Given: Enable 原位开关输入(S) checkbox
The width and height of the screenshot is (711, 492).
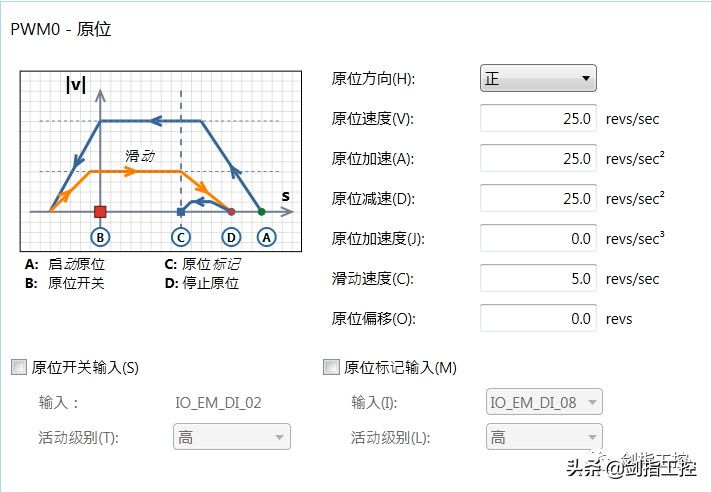Looking at the screenshot, I should [18, 367].
